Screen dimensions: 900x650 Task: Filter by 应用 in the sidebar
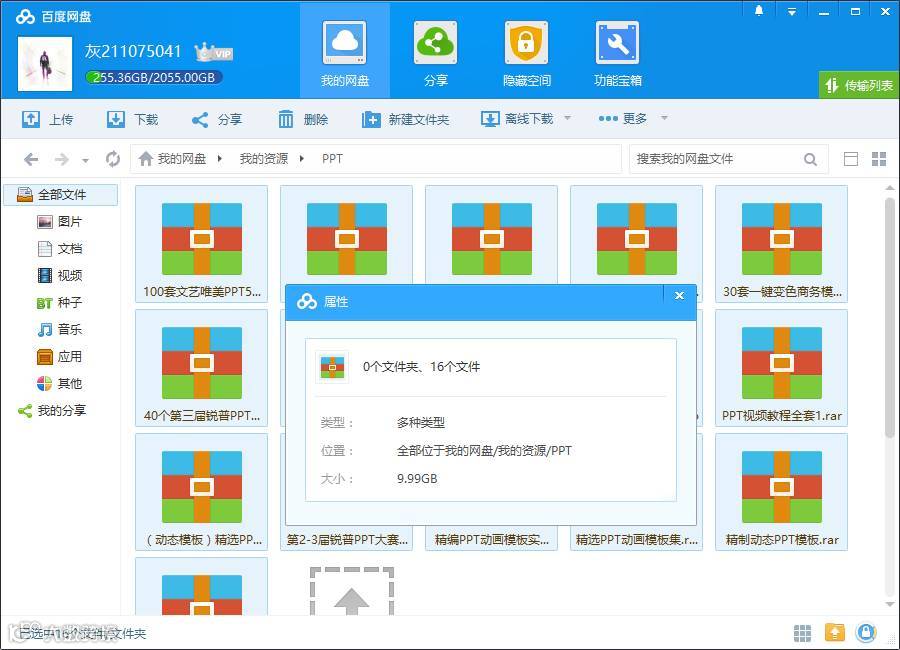pos(60,357)
